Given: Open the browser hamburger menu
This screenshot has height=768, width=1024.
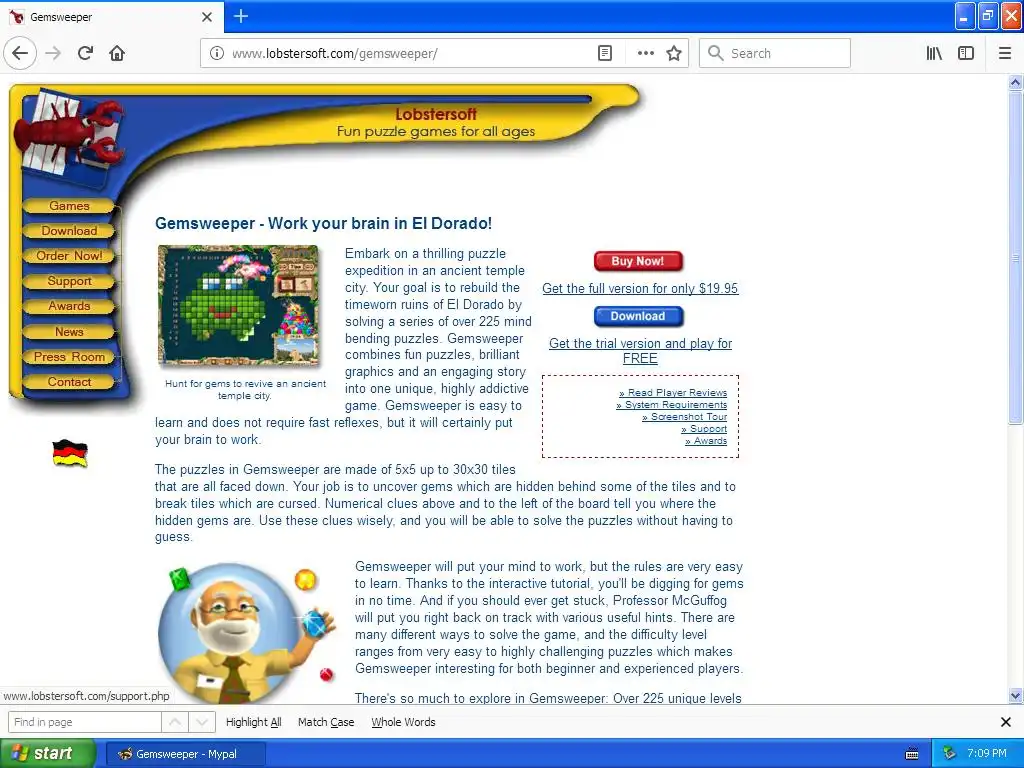Looking at the screenshot, I should click(x=1005, y=53).
